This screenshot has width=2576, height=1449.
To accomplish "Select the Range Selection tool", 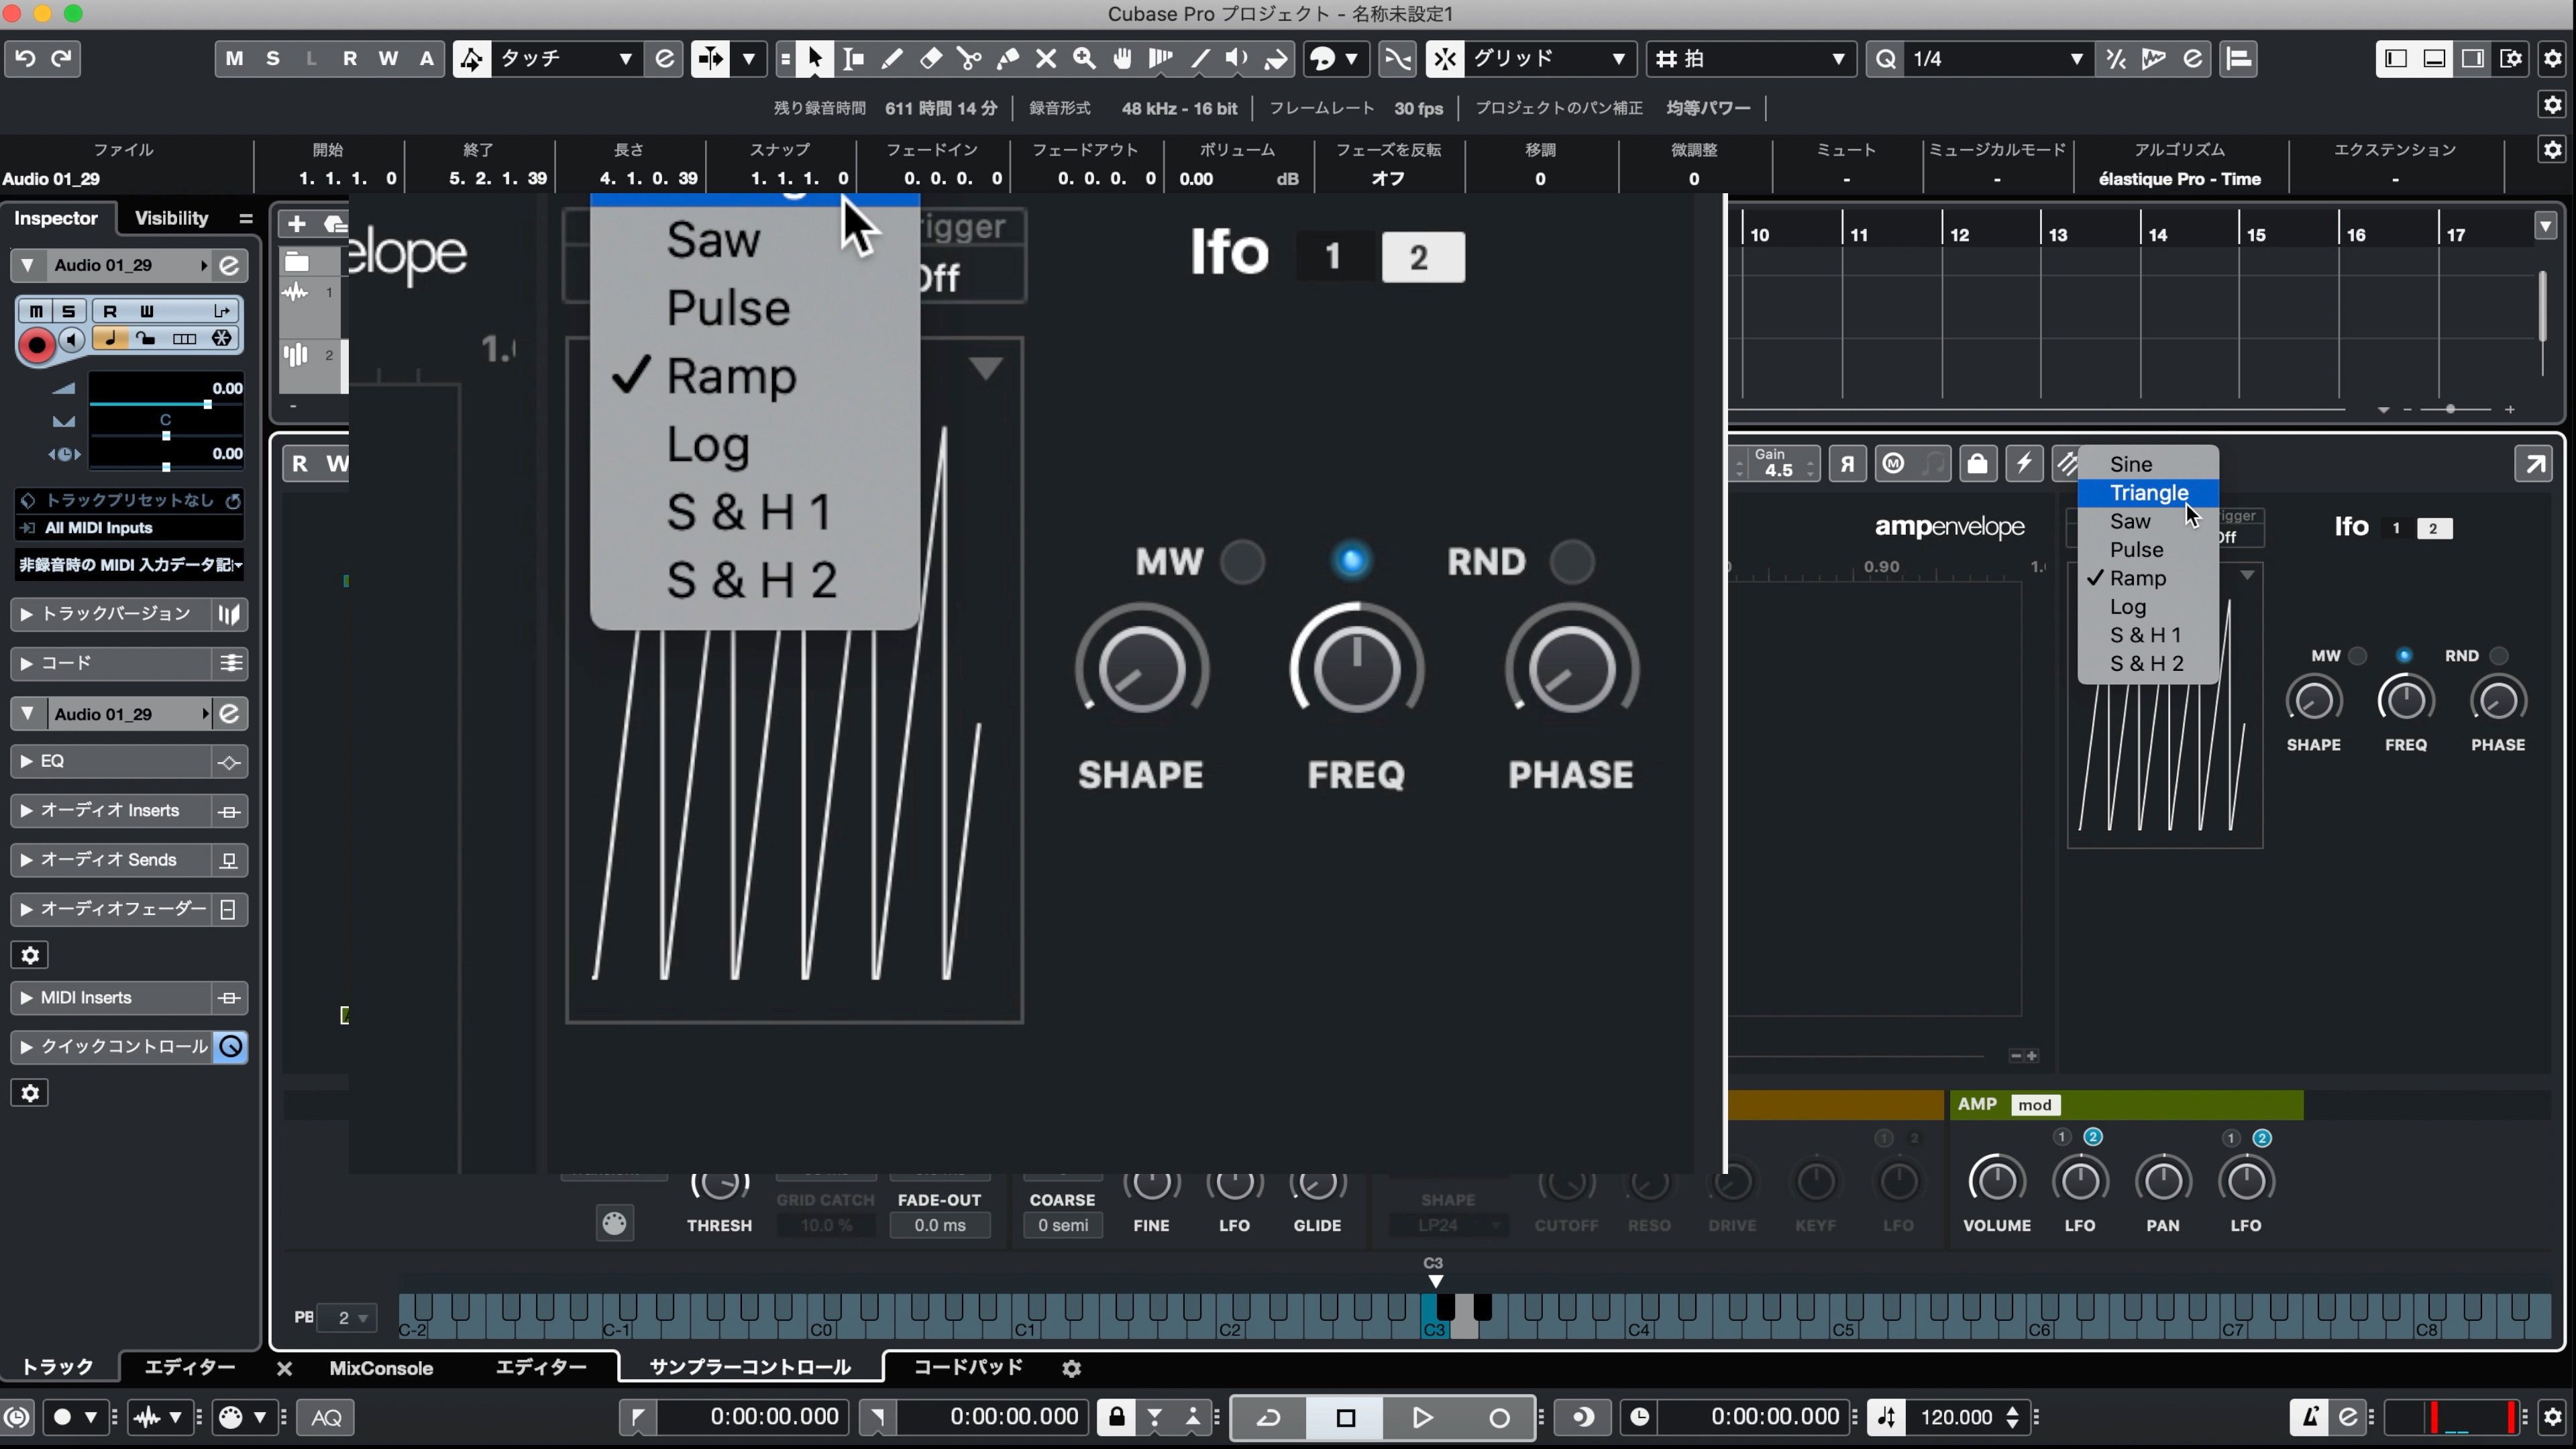I will 853,59.
